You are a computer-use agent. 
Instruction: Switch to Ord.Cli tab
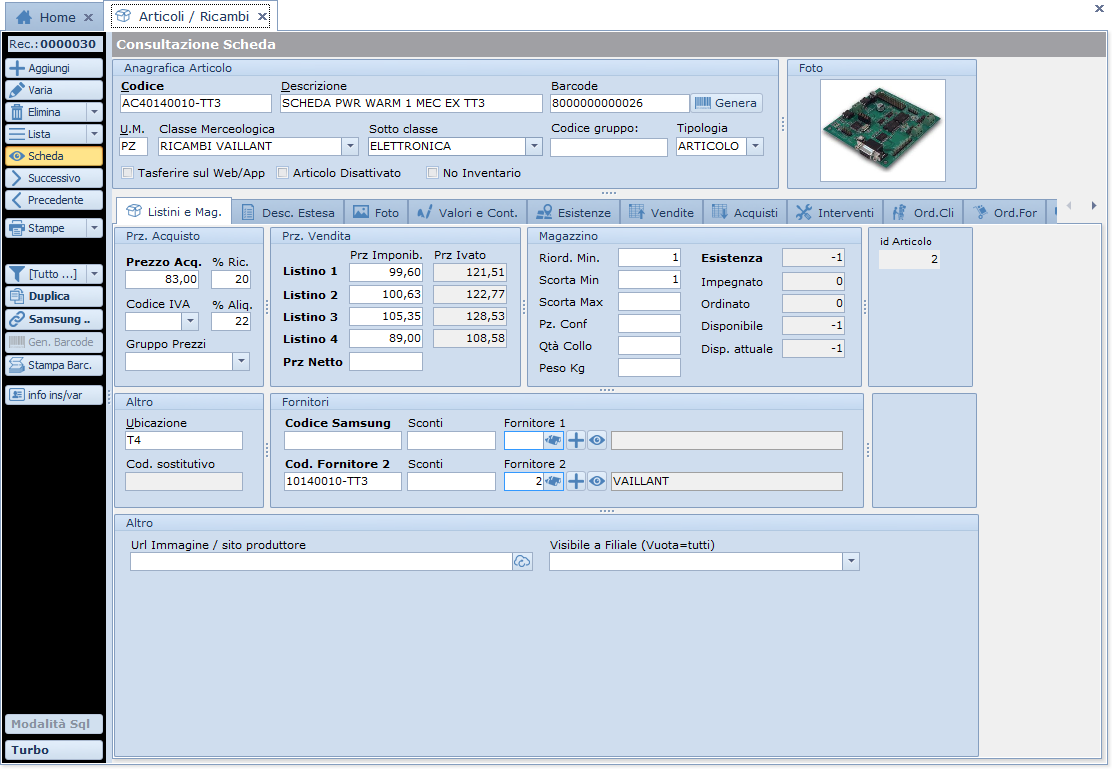(x=923, y=213)
